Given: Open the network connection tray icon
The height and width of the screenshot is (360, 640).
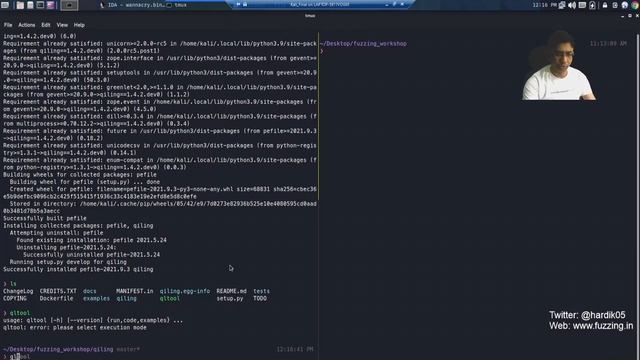Looking at the screenshot, I should [x=562, y=5].
